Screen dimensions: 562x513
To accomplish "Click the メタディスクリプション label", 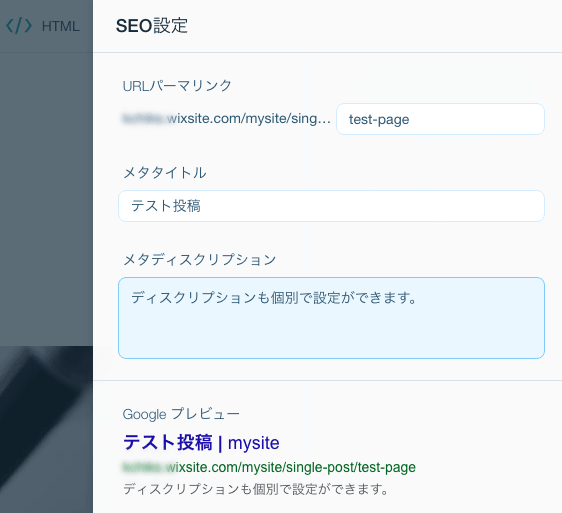I will click(x=200, y=260).
